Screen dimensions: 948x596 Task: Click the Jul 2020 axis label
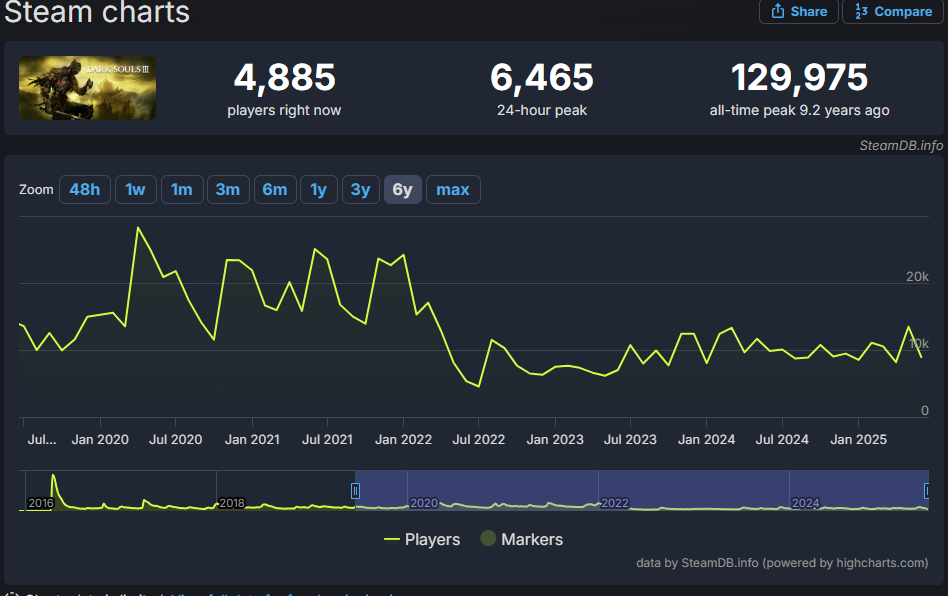pos(176,439)
